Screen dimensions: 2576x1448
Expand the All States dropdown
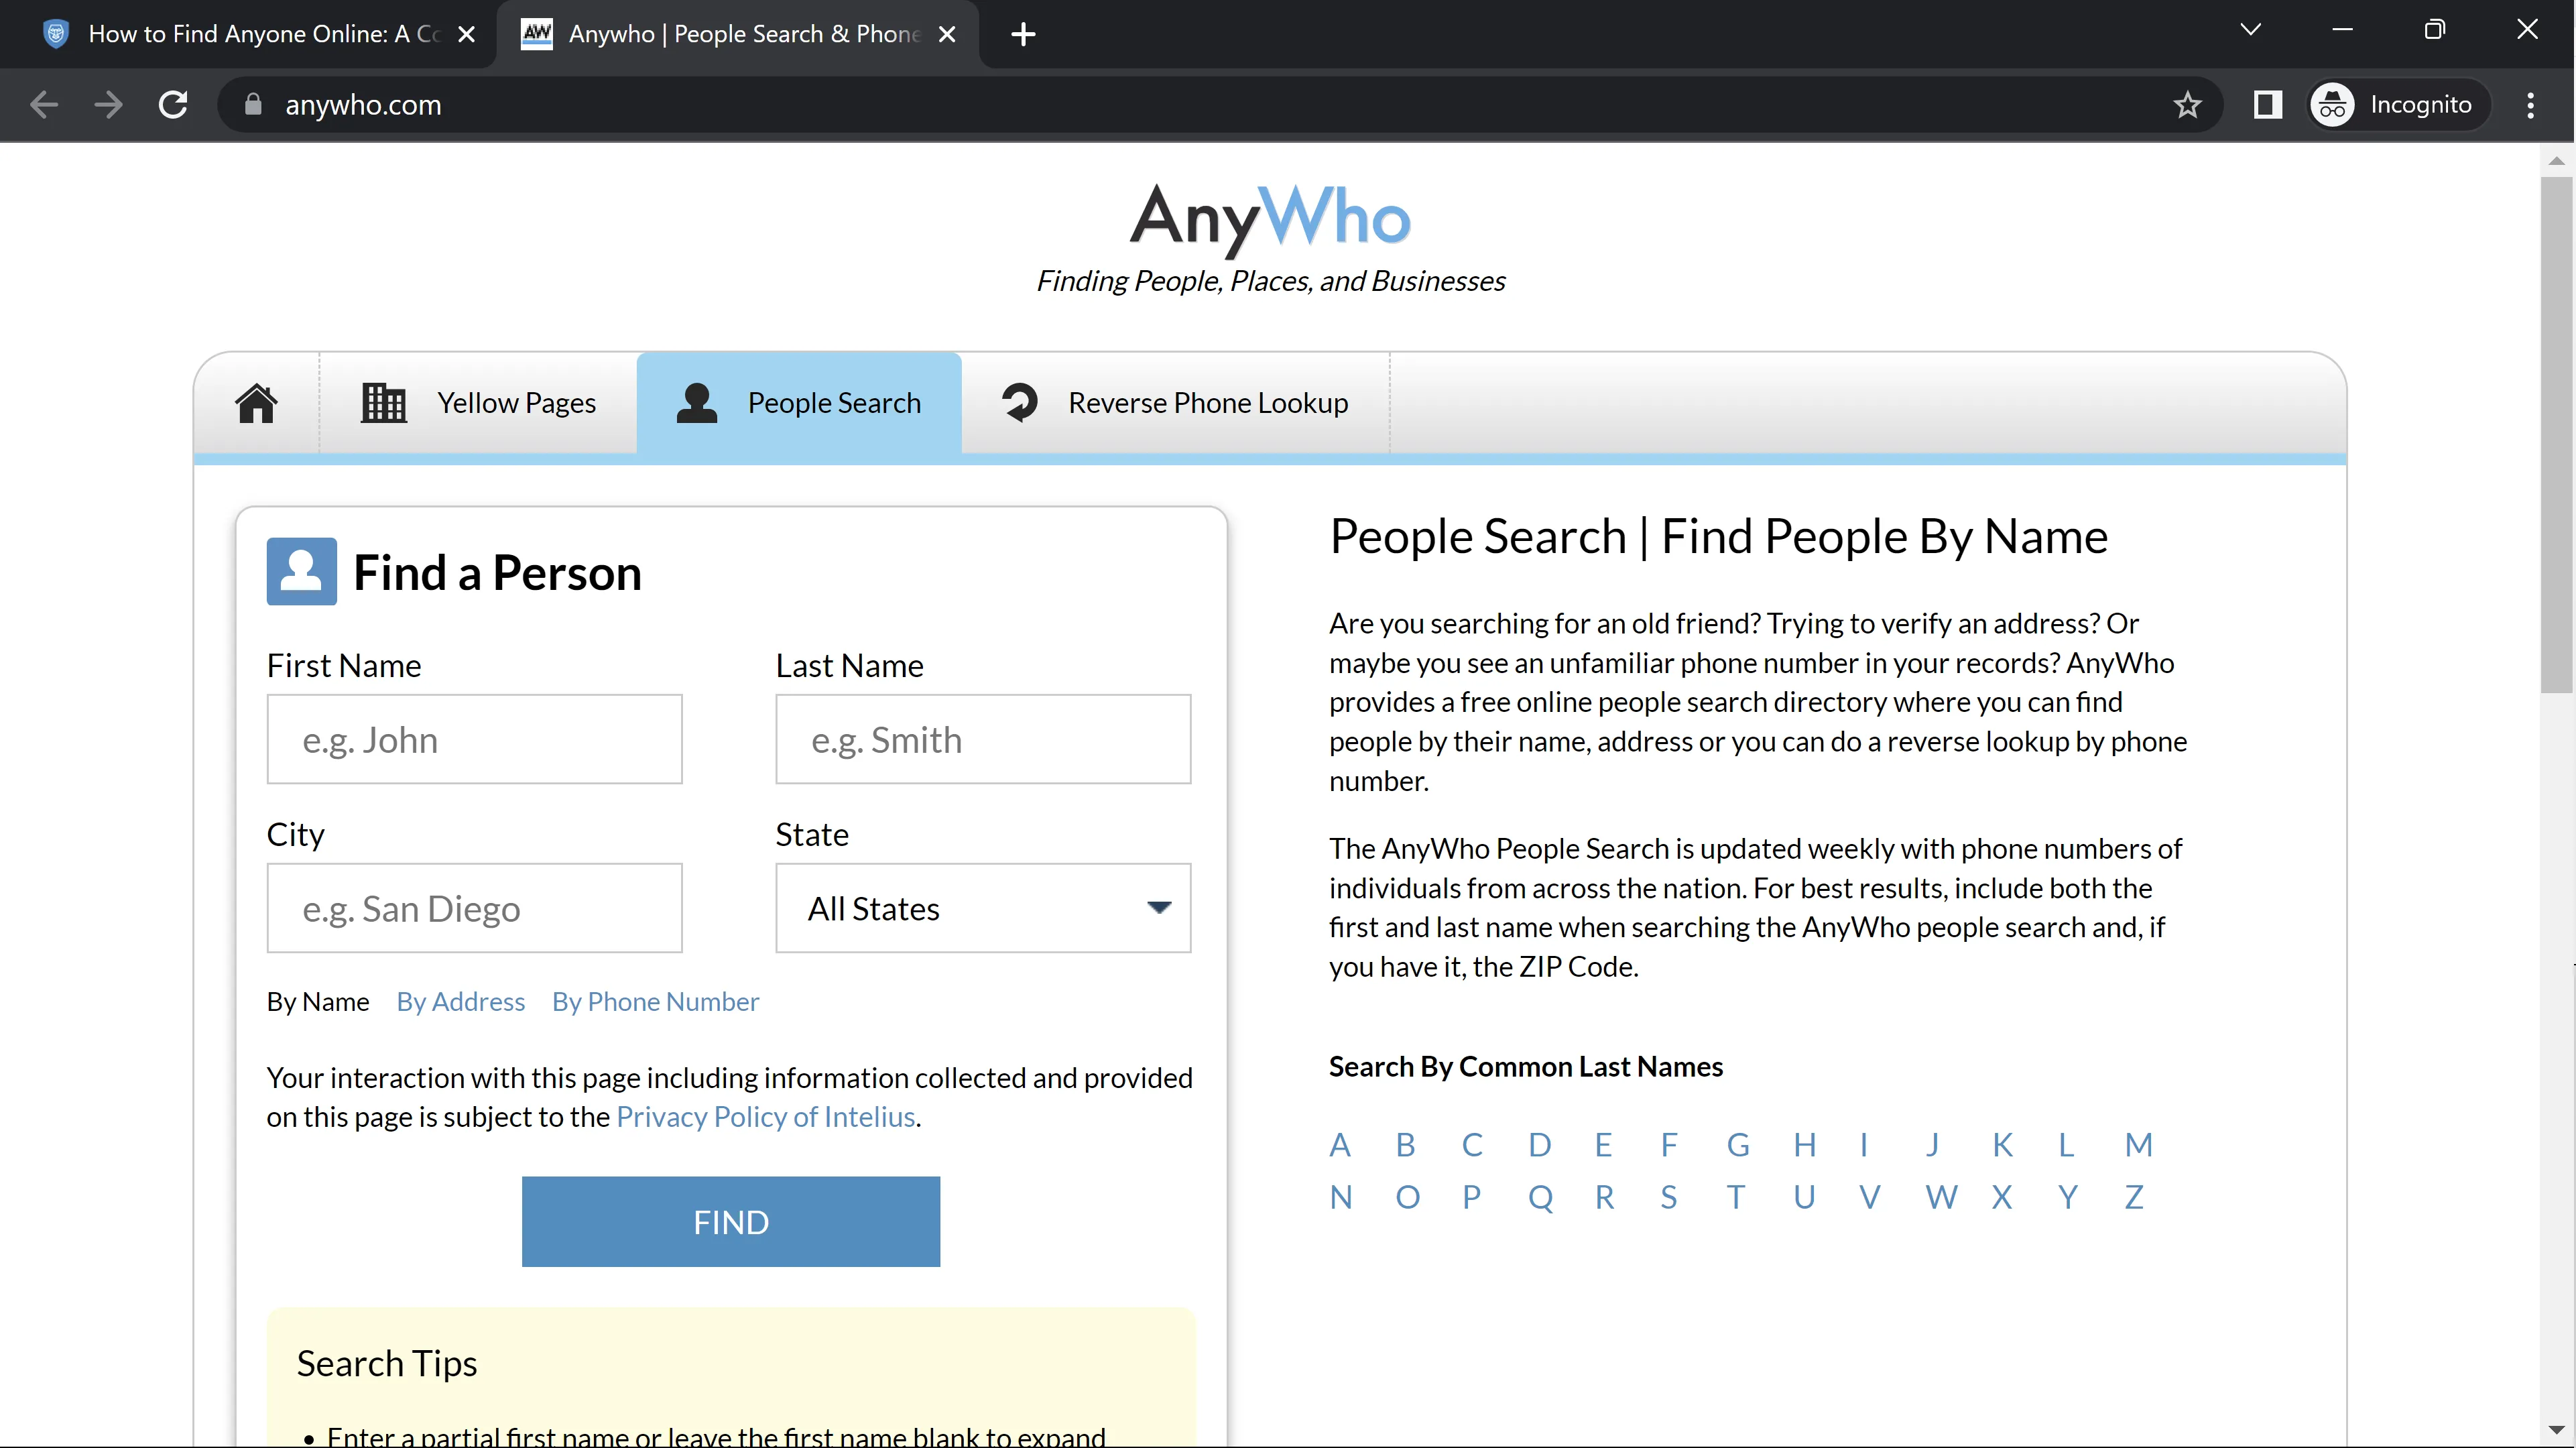(x=983, y=908)
